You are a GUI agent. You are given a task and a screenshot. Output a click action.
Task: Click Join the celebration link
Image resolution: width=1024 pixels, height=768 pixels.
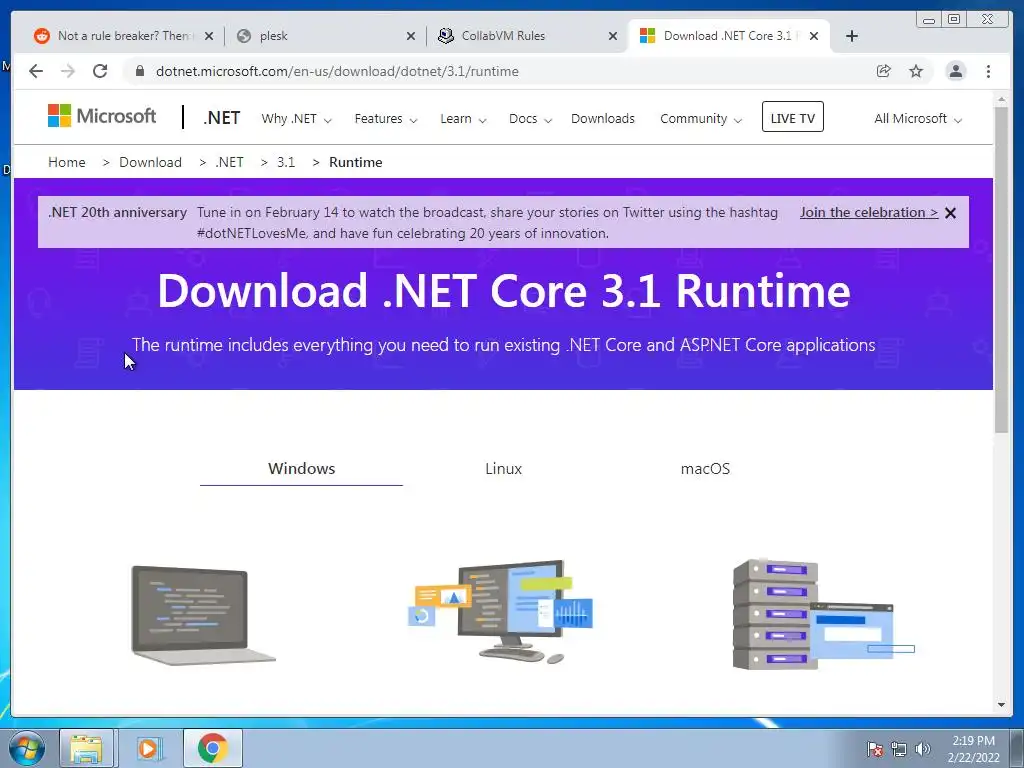coord(869,213)
